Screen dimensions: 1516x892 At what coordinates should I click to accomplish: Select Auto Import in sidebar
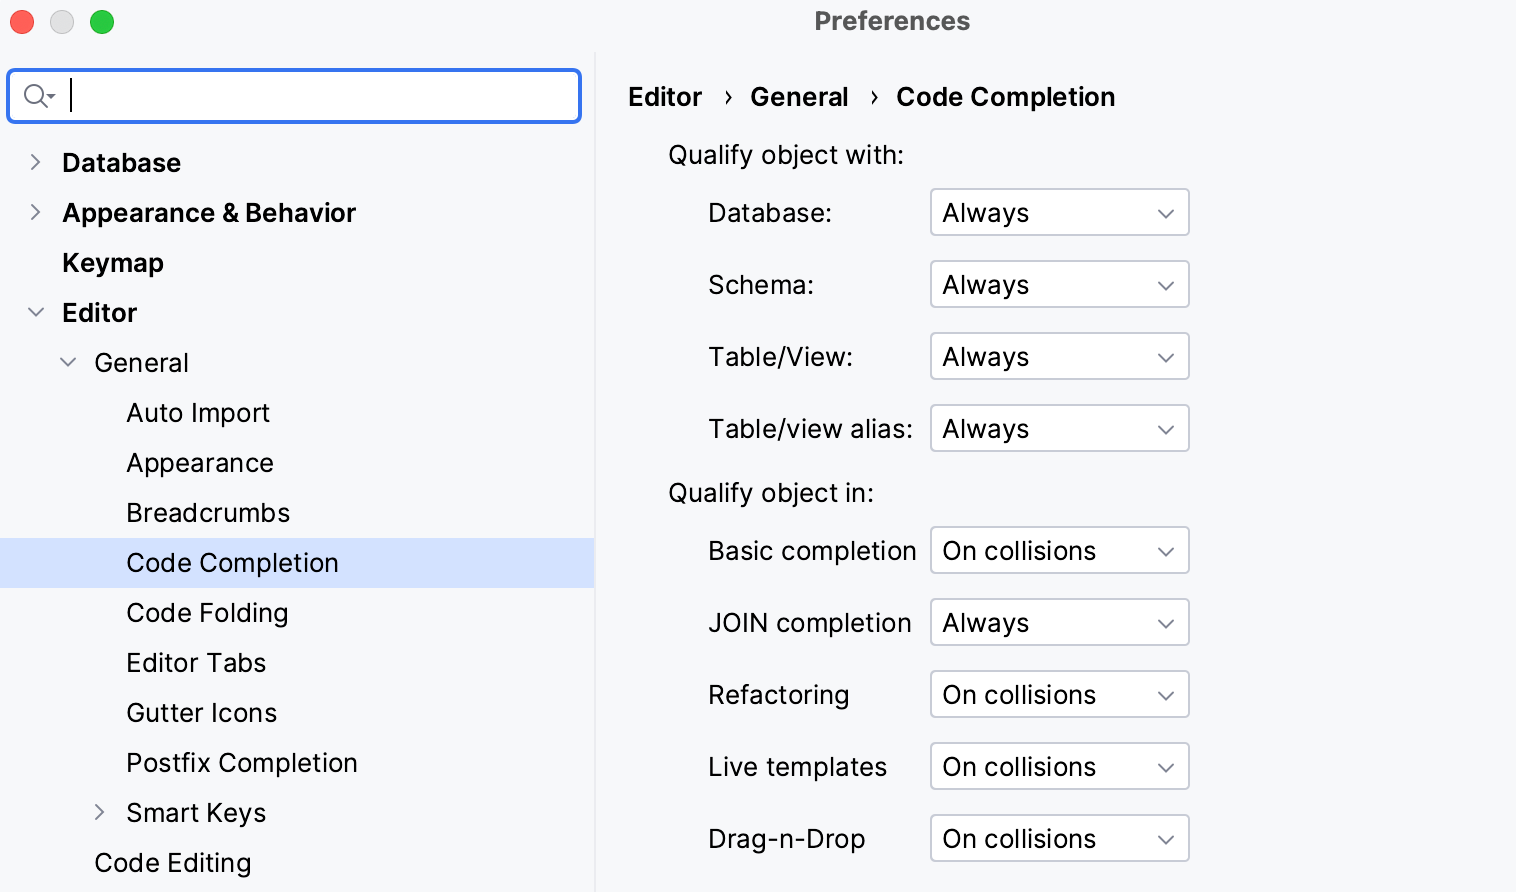coord(198,413)
